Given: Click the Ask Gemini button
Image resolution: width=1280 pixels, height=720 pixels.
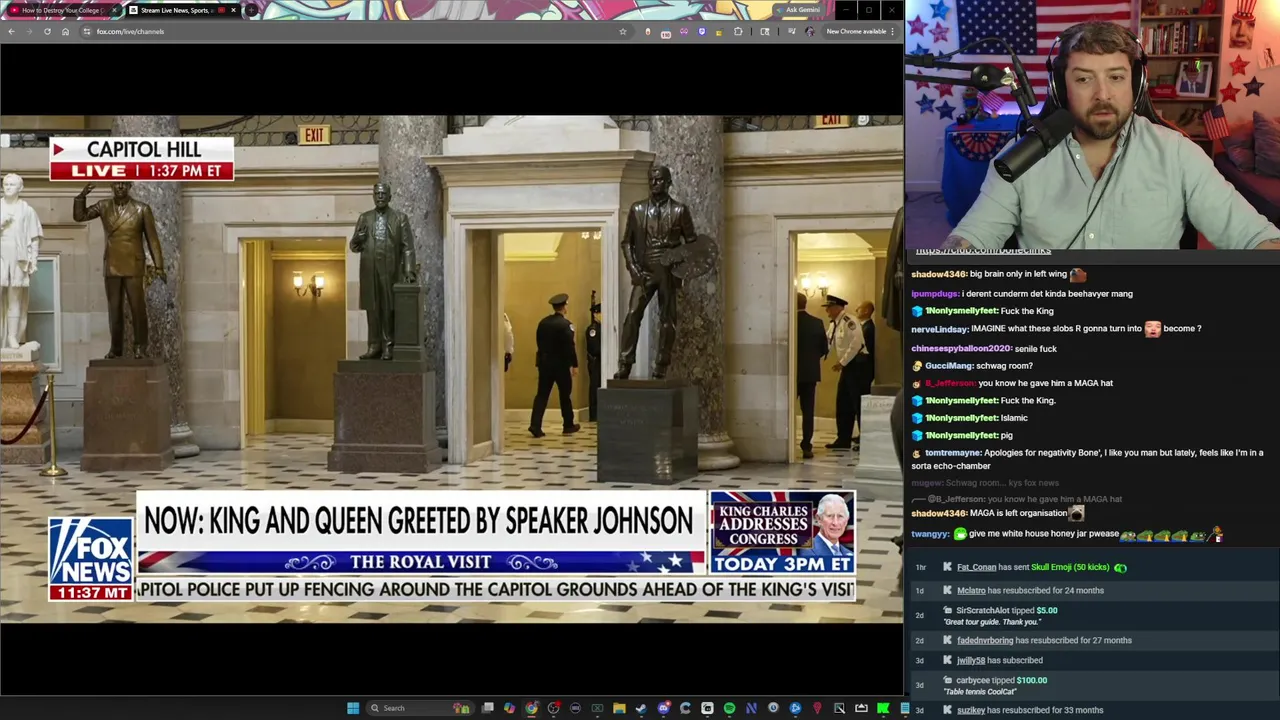Looking at the screenshot, I should [797, 10].
